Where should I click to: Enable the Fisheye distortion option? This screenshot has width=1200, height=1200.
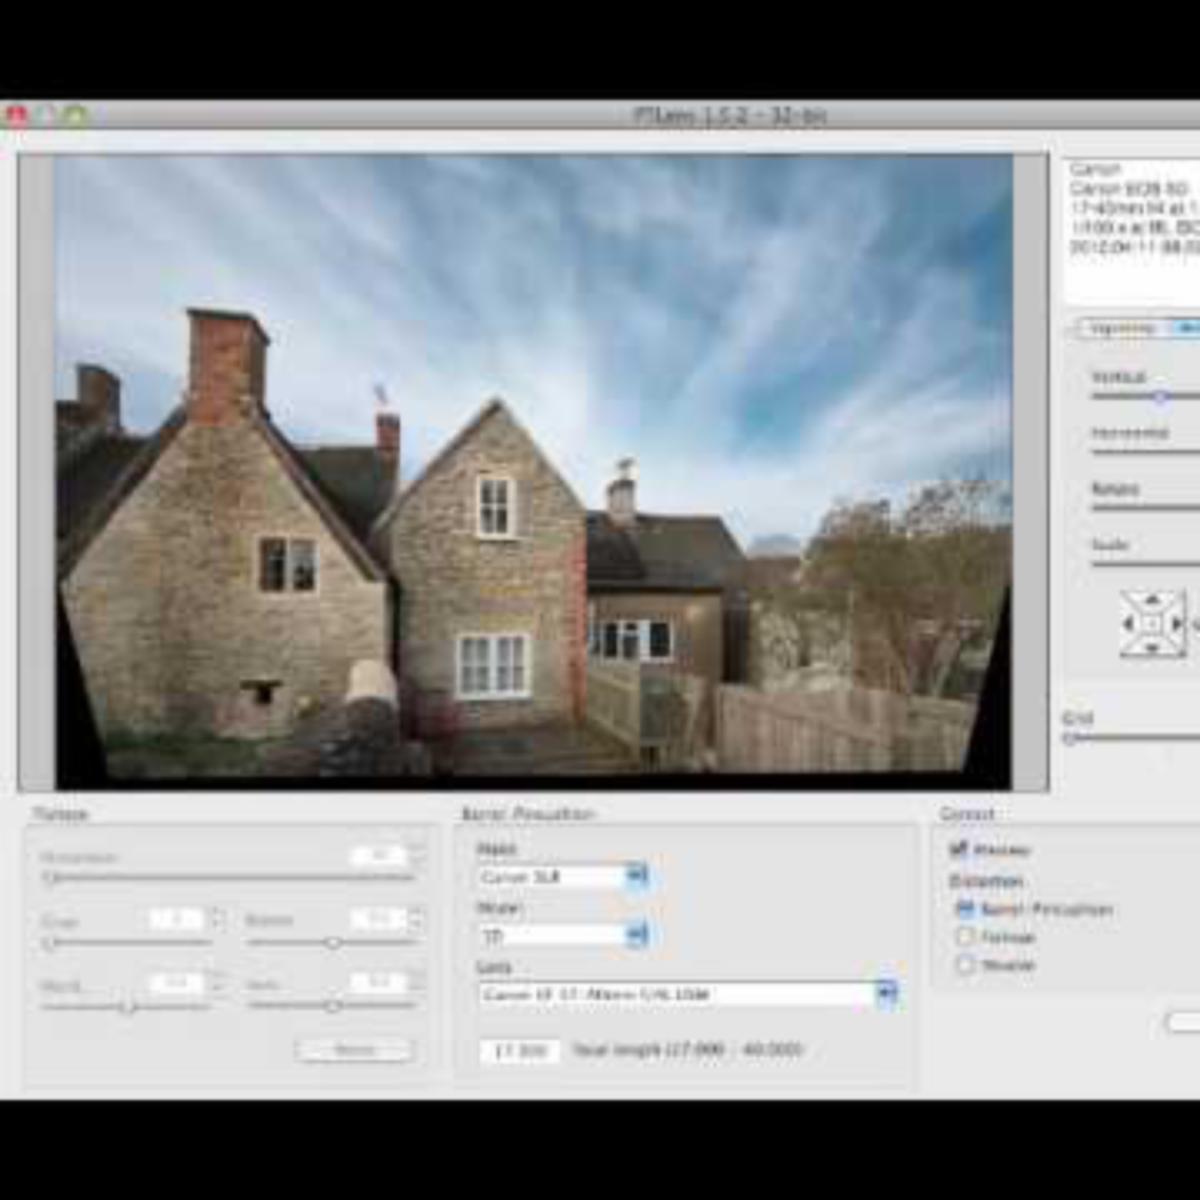[x=965, y=938]
